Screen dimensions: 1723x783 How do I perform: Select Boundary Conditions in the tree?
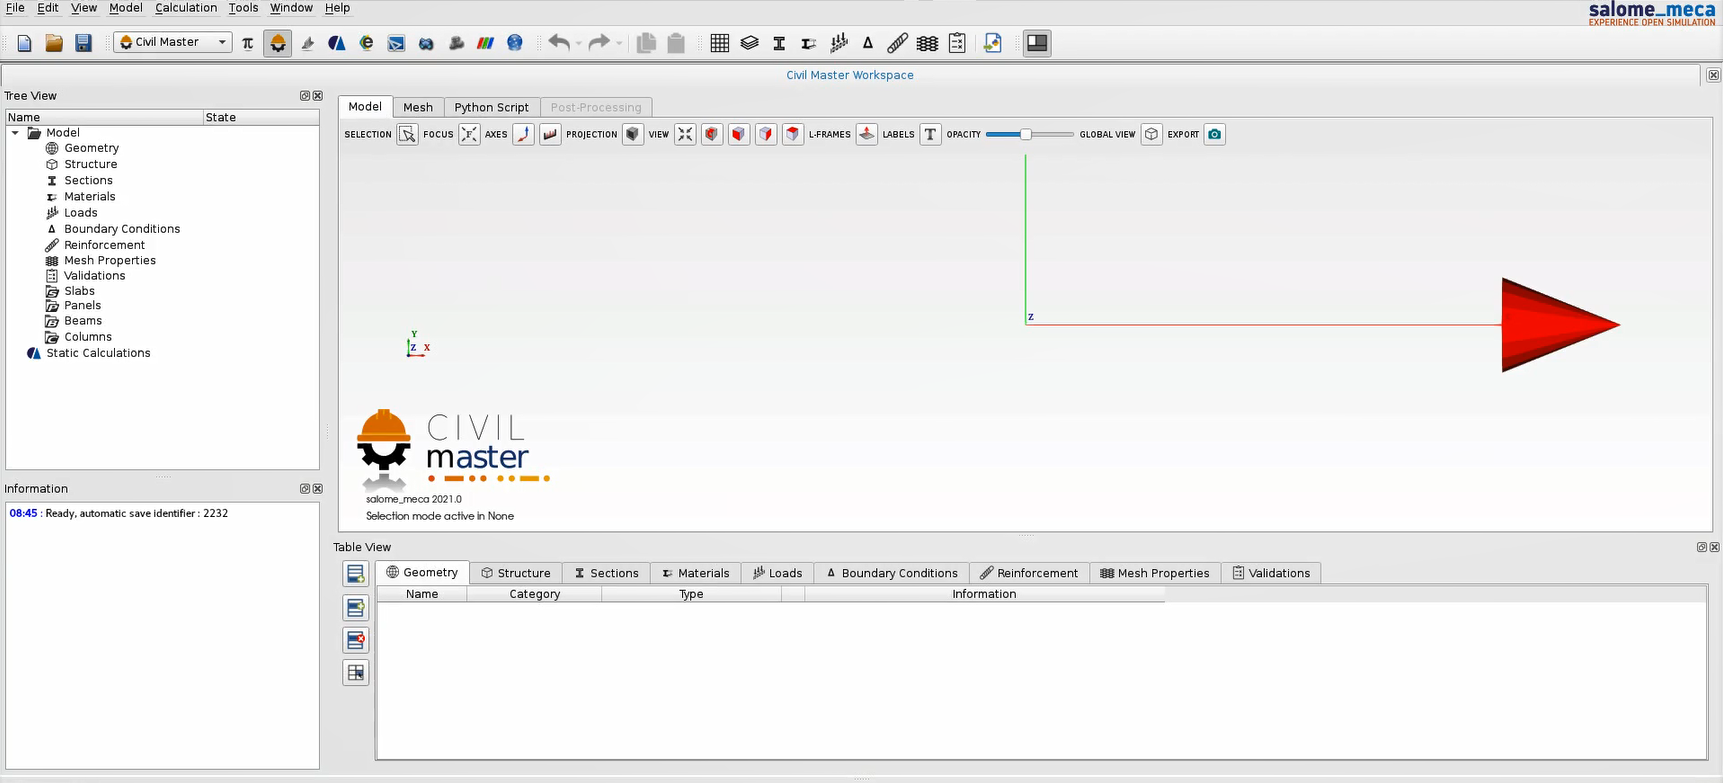tap(122, 229)
